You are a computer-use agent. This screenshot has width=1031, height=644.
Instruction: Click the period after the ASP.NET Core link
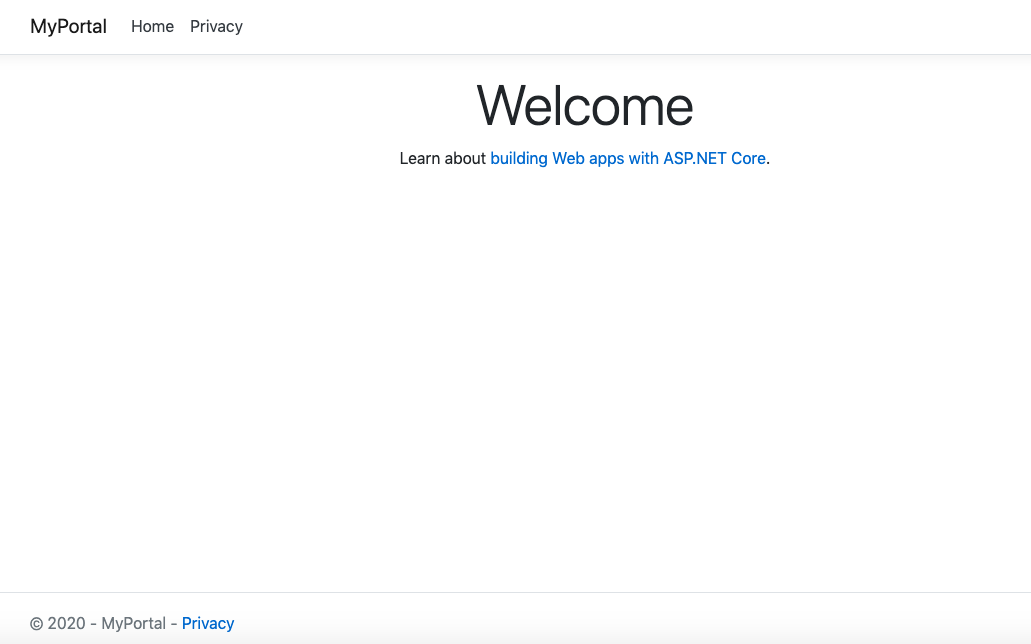click(x=768, y=159)
